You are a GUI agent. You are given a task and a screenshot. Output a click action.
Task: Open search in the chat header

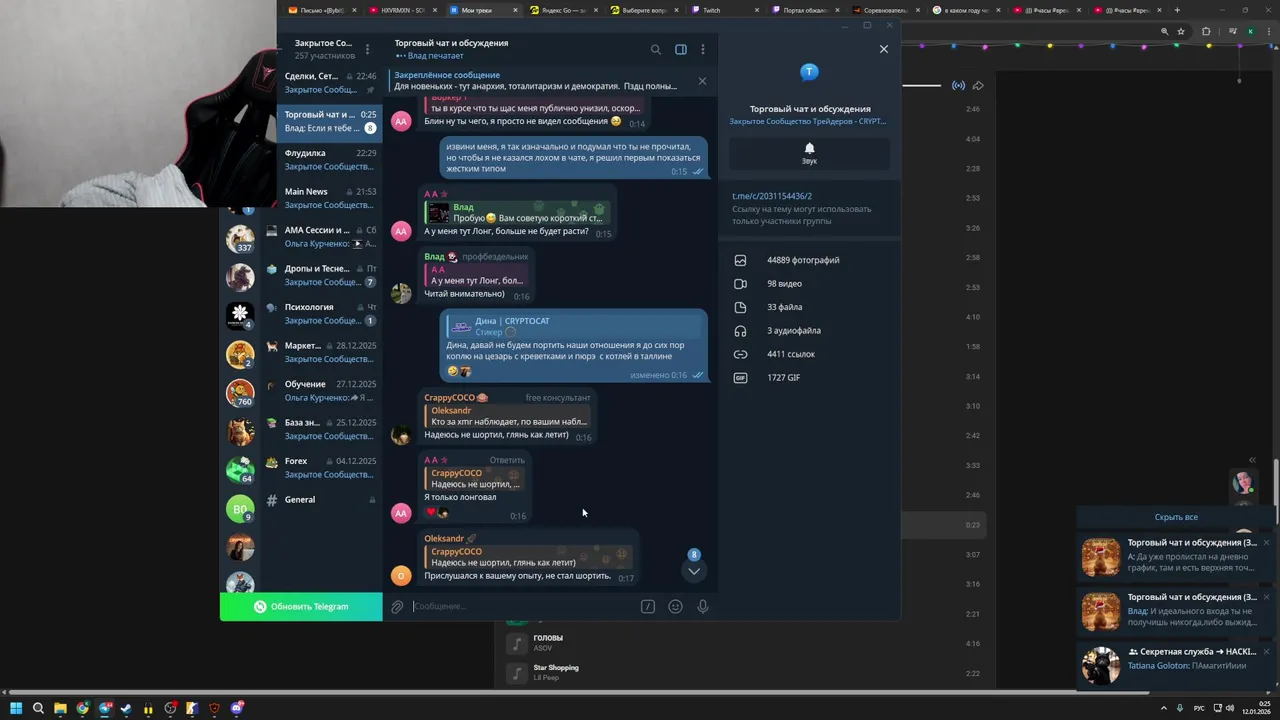point(656,49)
